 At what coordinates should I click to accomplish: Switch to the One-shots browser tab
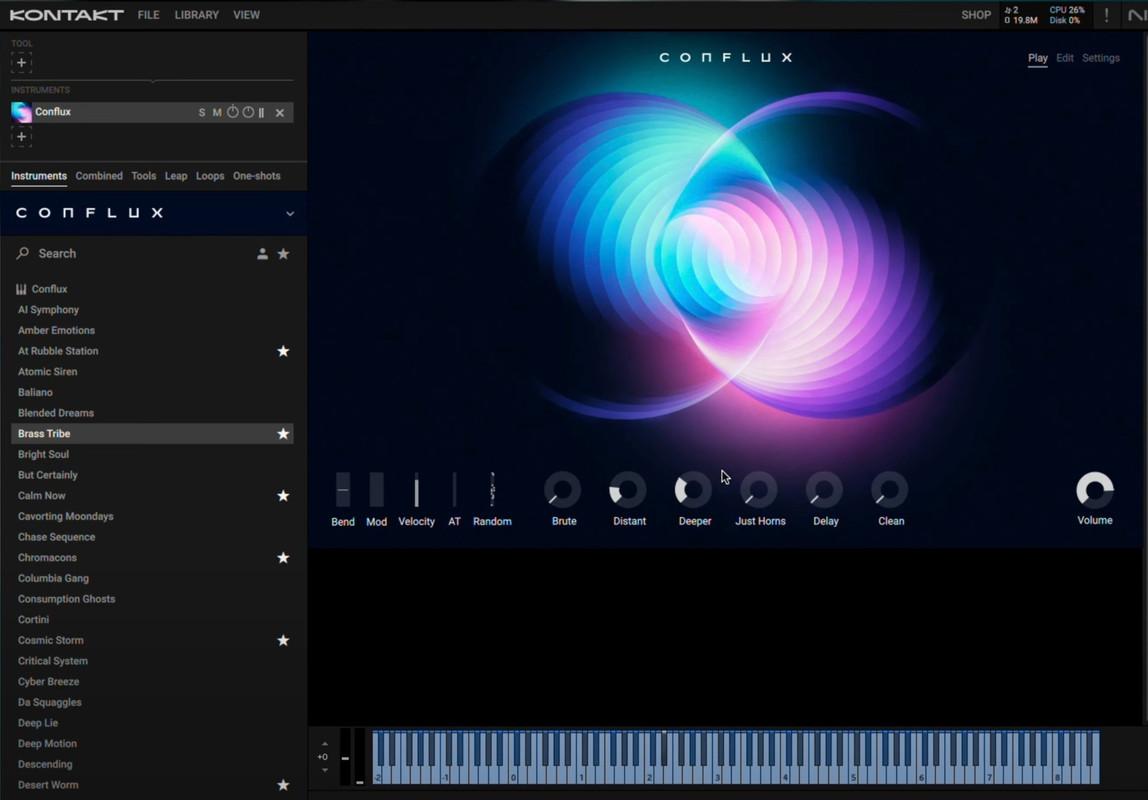pos(256,176)
